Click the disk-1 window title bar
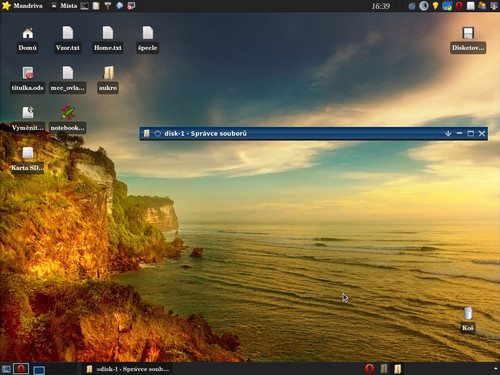Viewport: 500px width, 375px height. tap(313, 134)
